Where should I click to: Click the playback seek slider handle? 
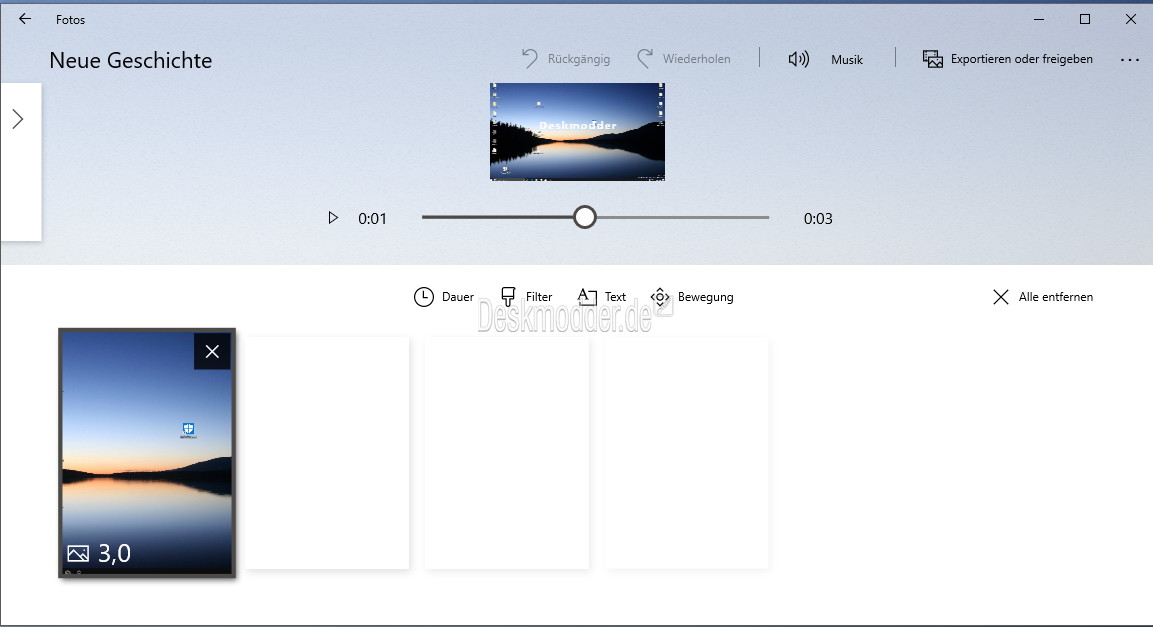point(585,218)
